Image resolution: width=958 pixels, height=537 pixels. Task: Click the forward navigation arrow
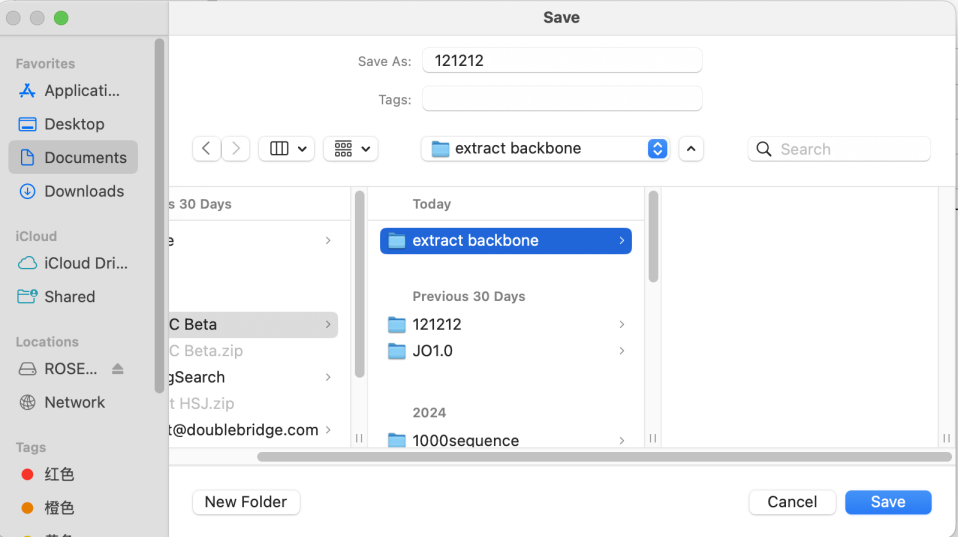pyautogui.click(x=236, y=149)
